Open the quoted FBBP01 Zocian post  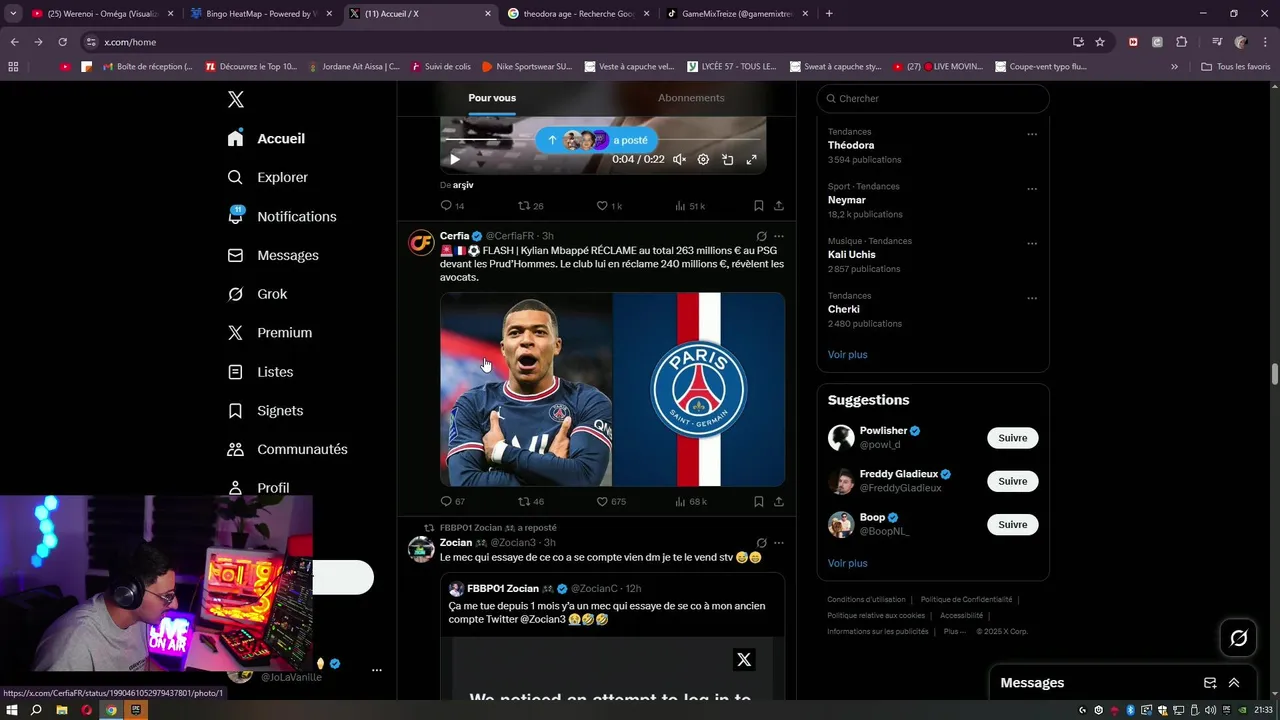(x=612, y=636)
